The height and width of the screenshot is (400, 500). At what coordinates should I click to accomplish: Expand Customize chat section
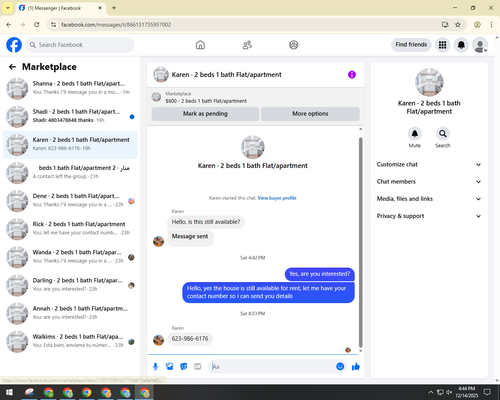click(429, 164)
